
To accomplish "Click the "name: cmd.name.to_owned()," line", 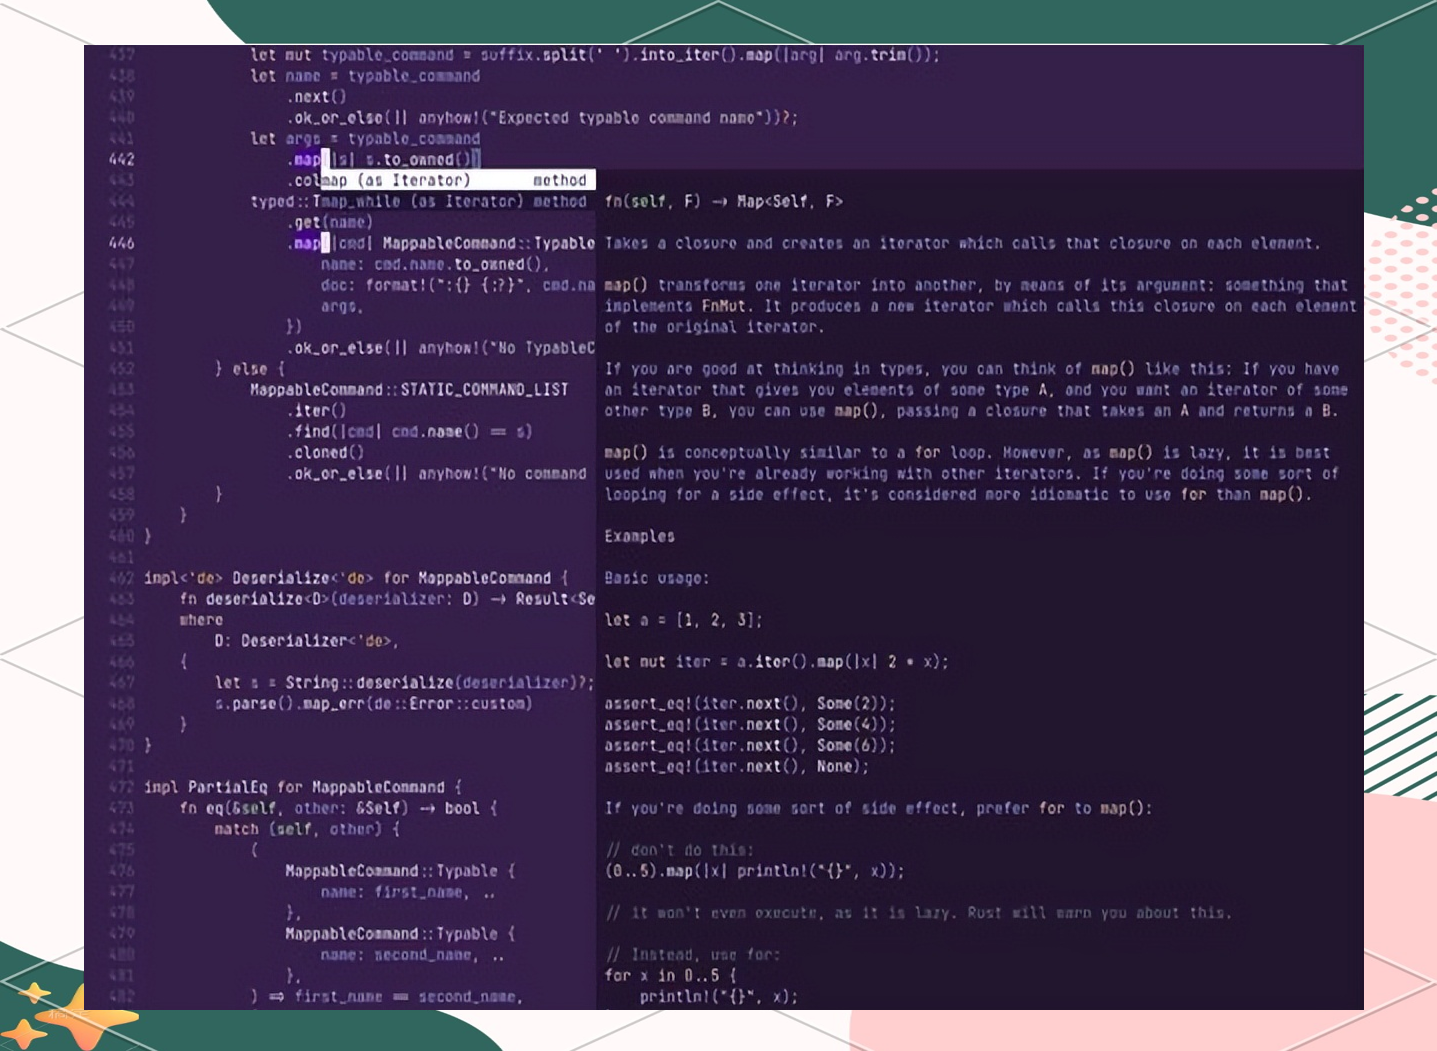I will 435,264.
